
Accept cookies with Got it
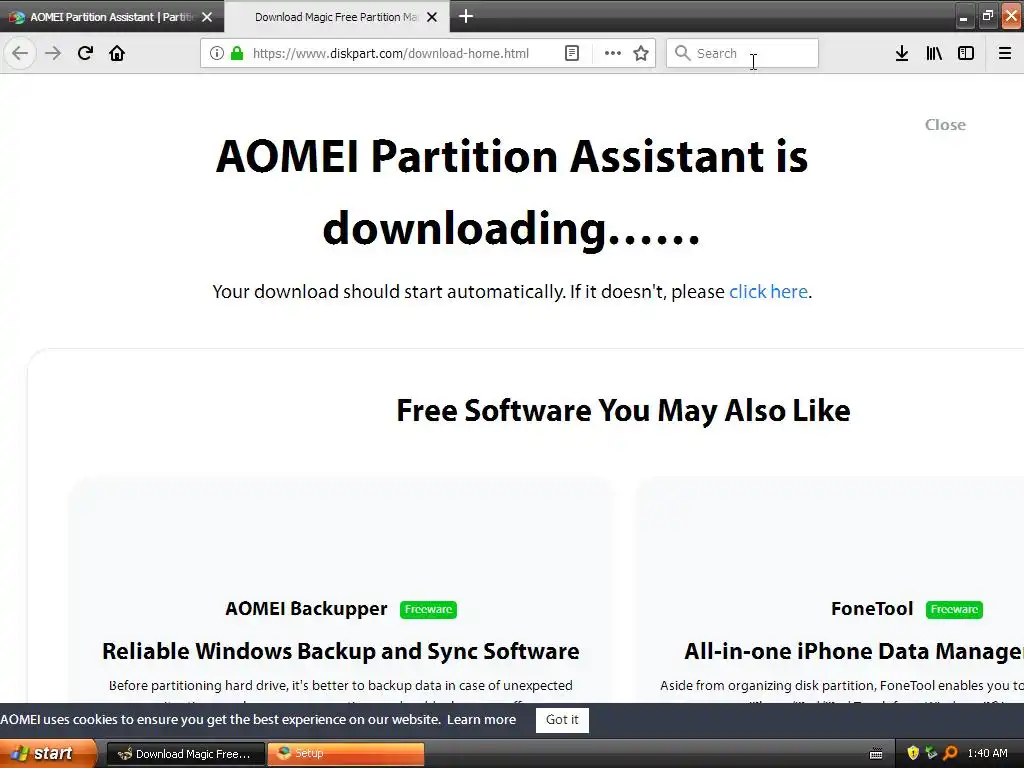tap(562, 720)
